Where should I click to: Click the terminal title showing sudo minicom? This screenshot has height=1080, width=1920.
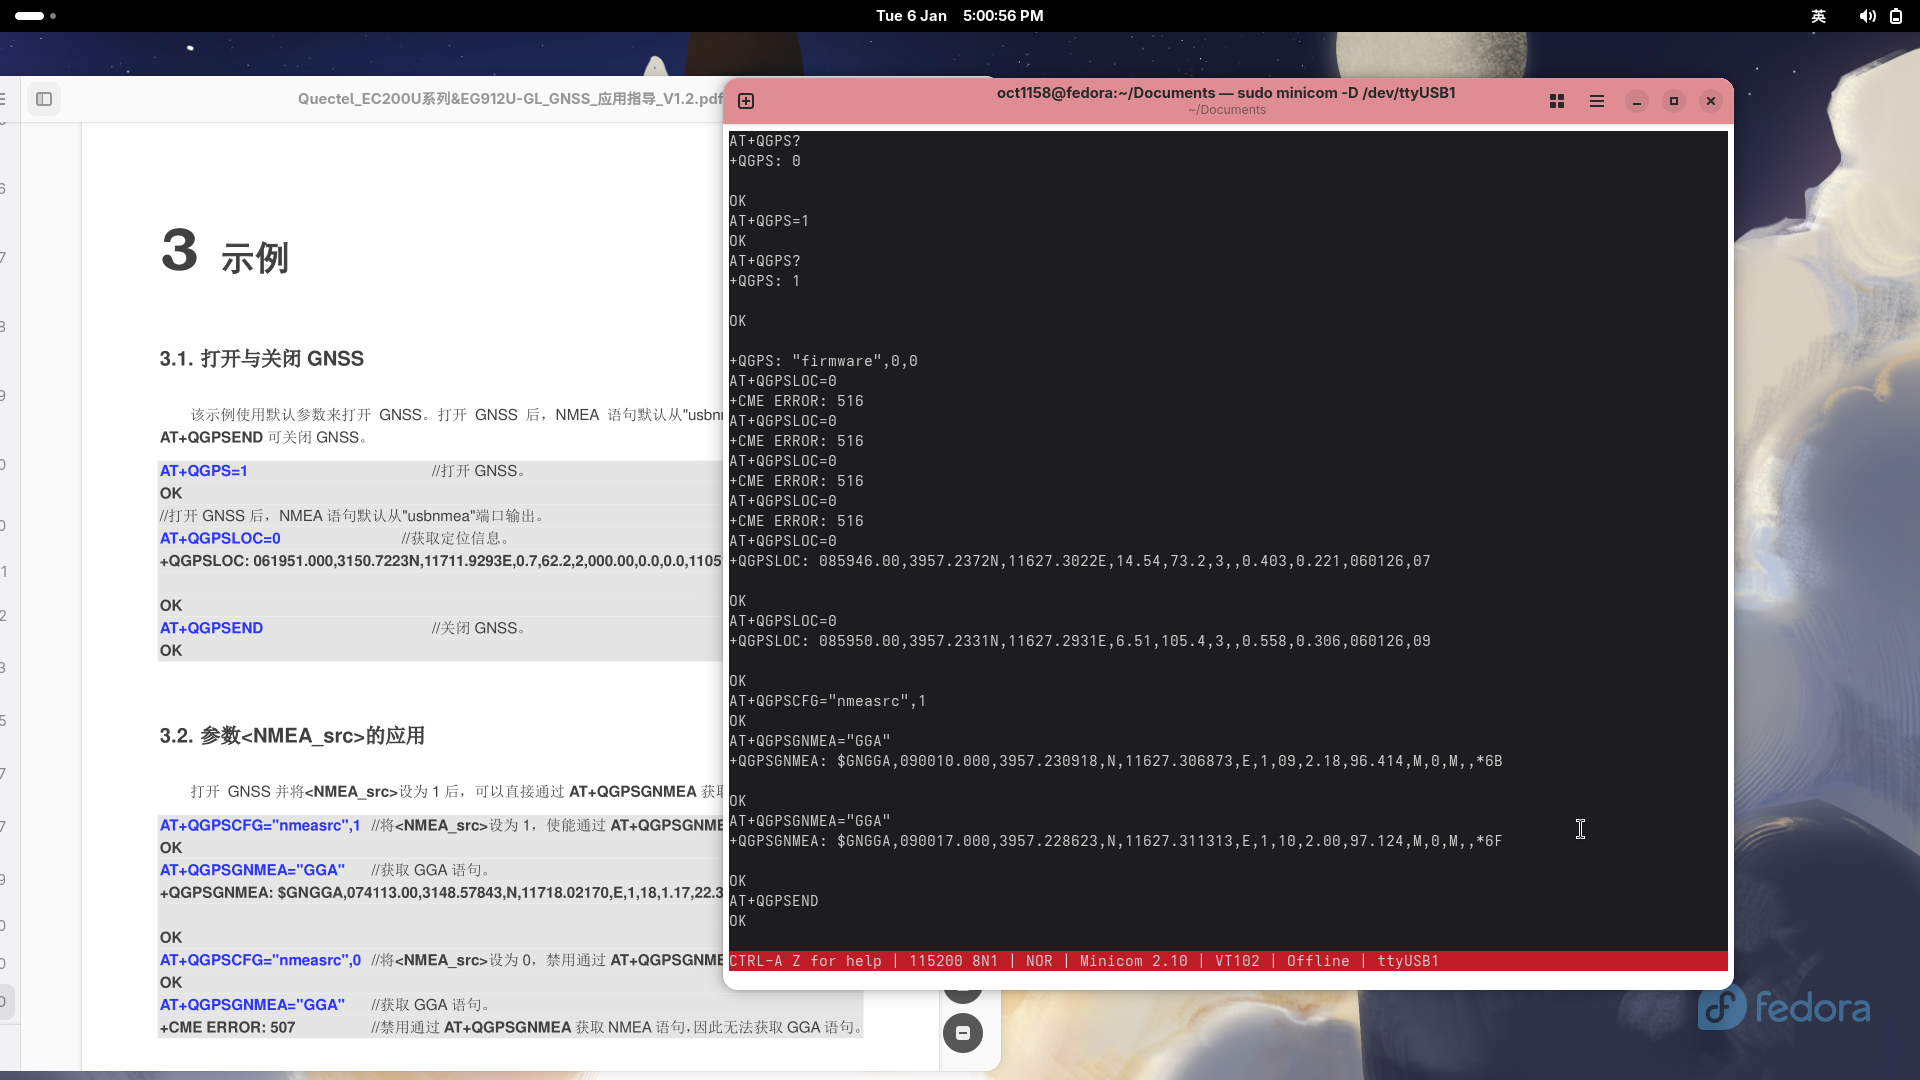pos(1226,93)
